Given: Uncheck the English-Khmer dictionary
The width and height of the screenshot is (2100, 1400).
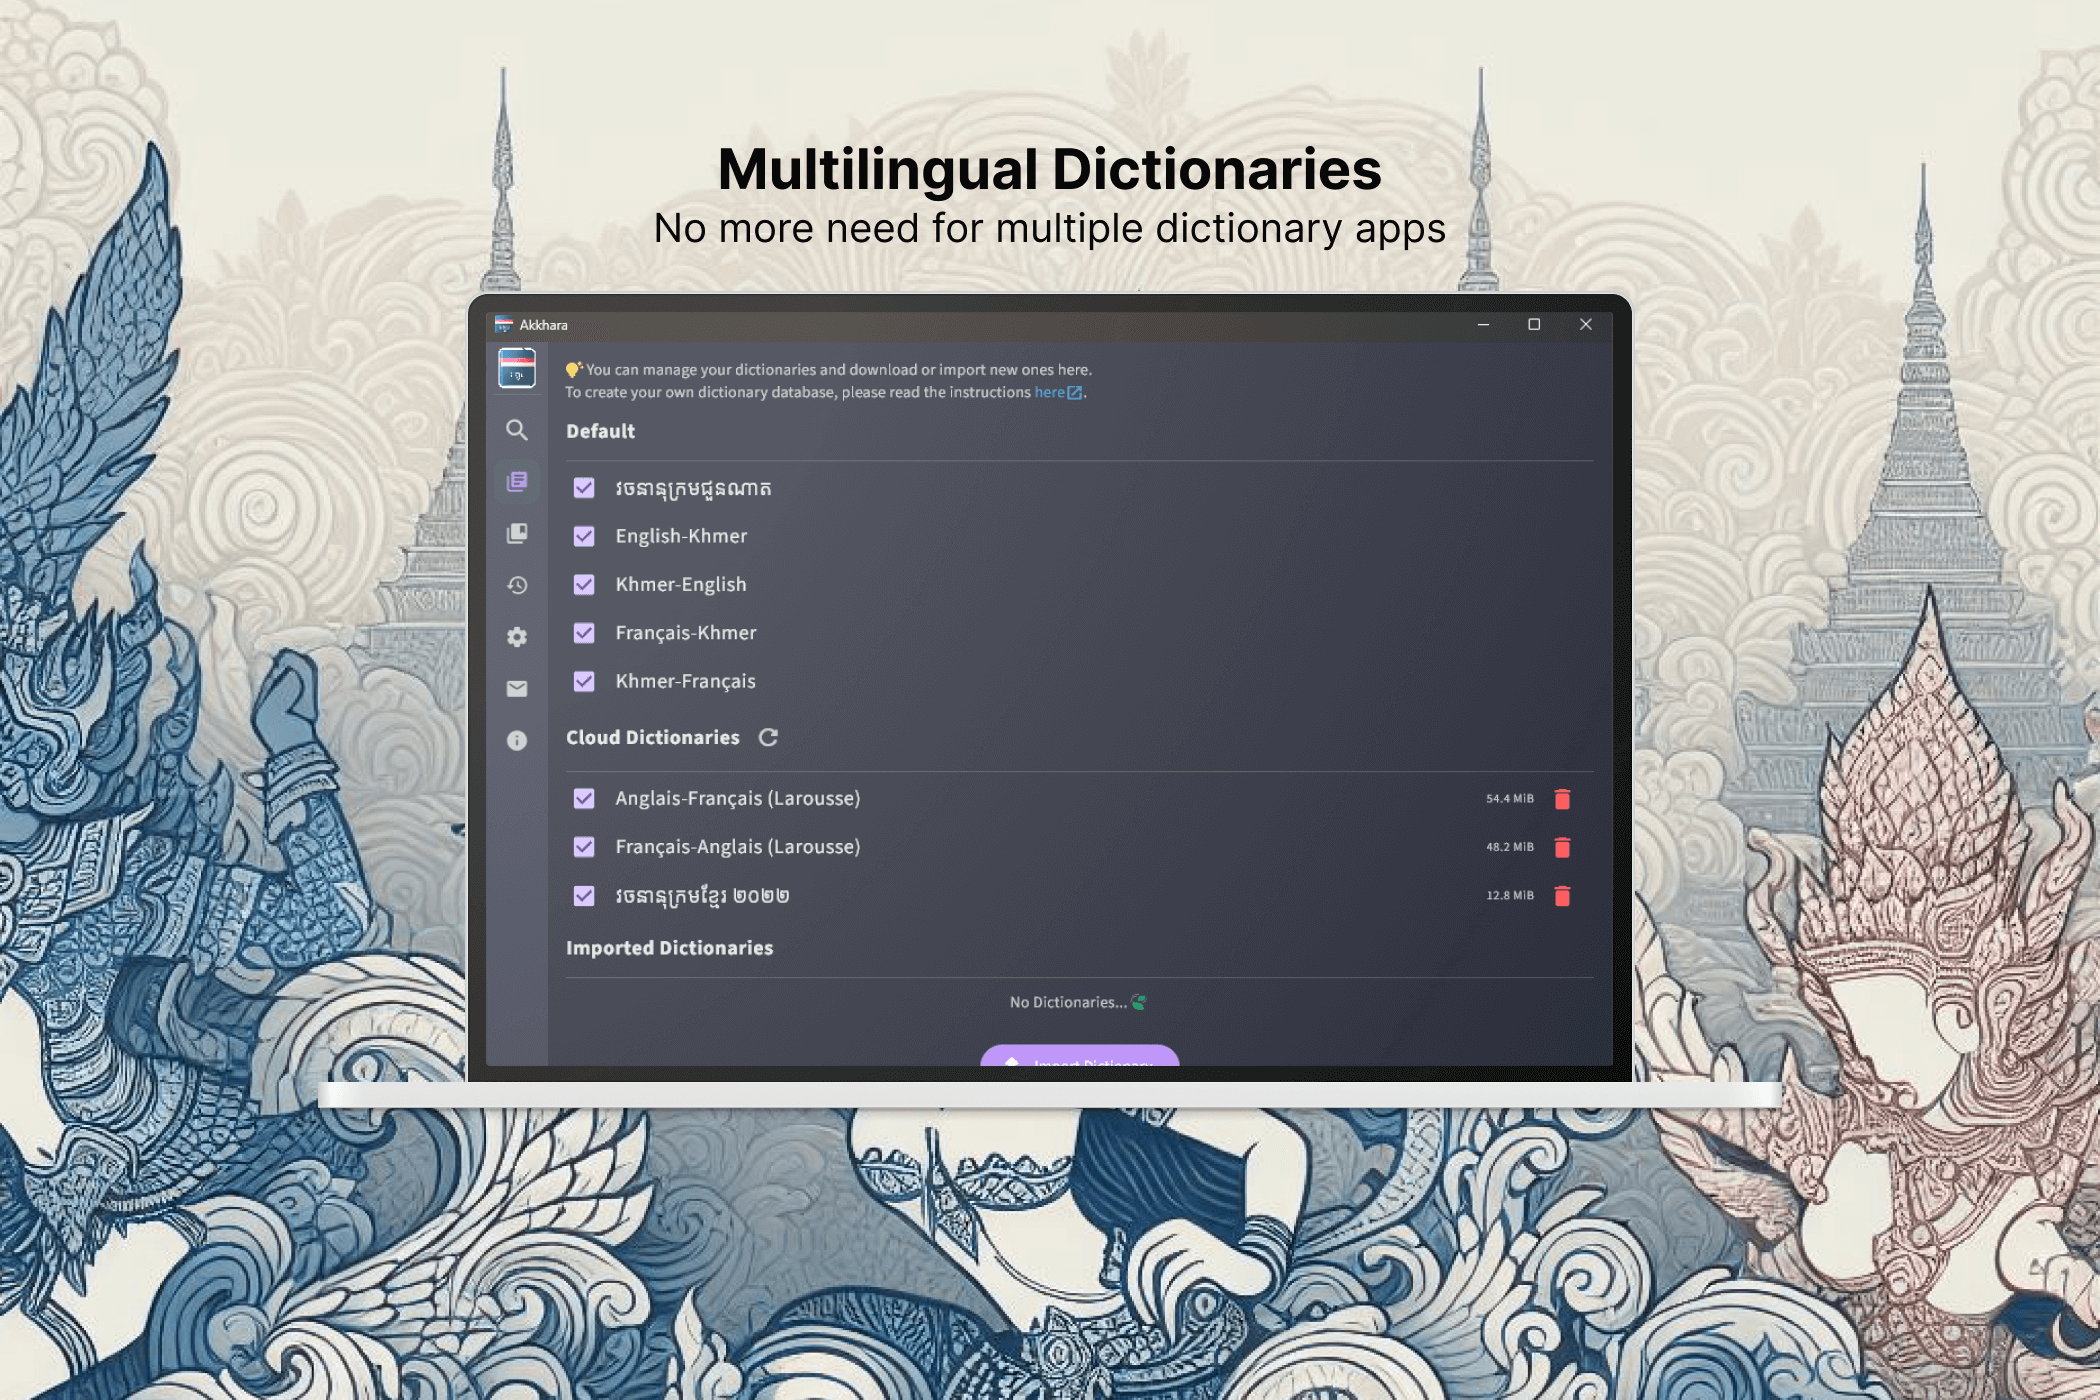Looking at the screenshot, I should (584, 537).
